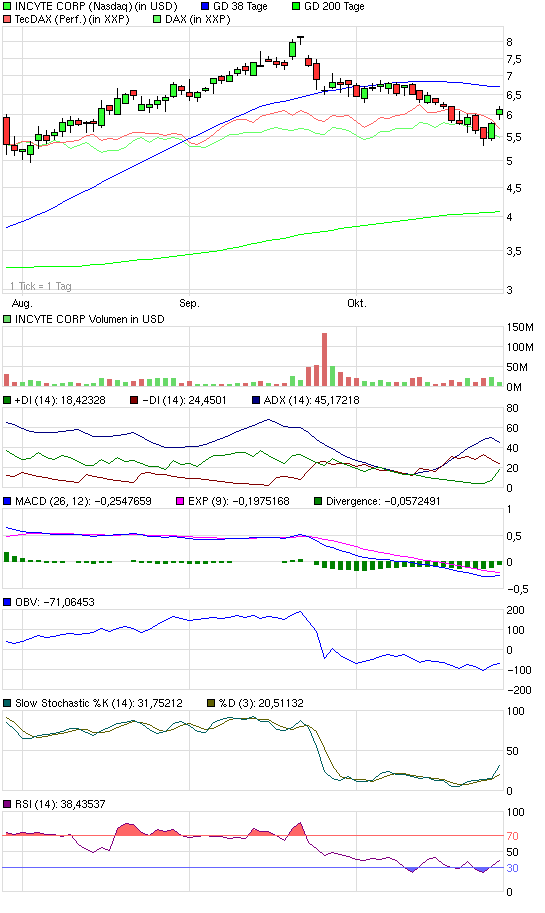This screenshot has width=545, height=913.
Task: Click the blue OBV legend swatch
Action: click(x=7, y=602)
